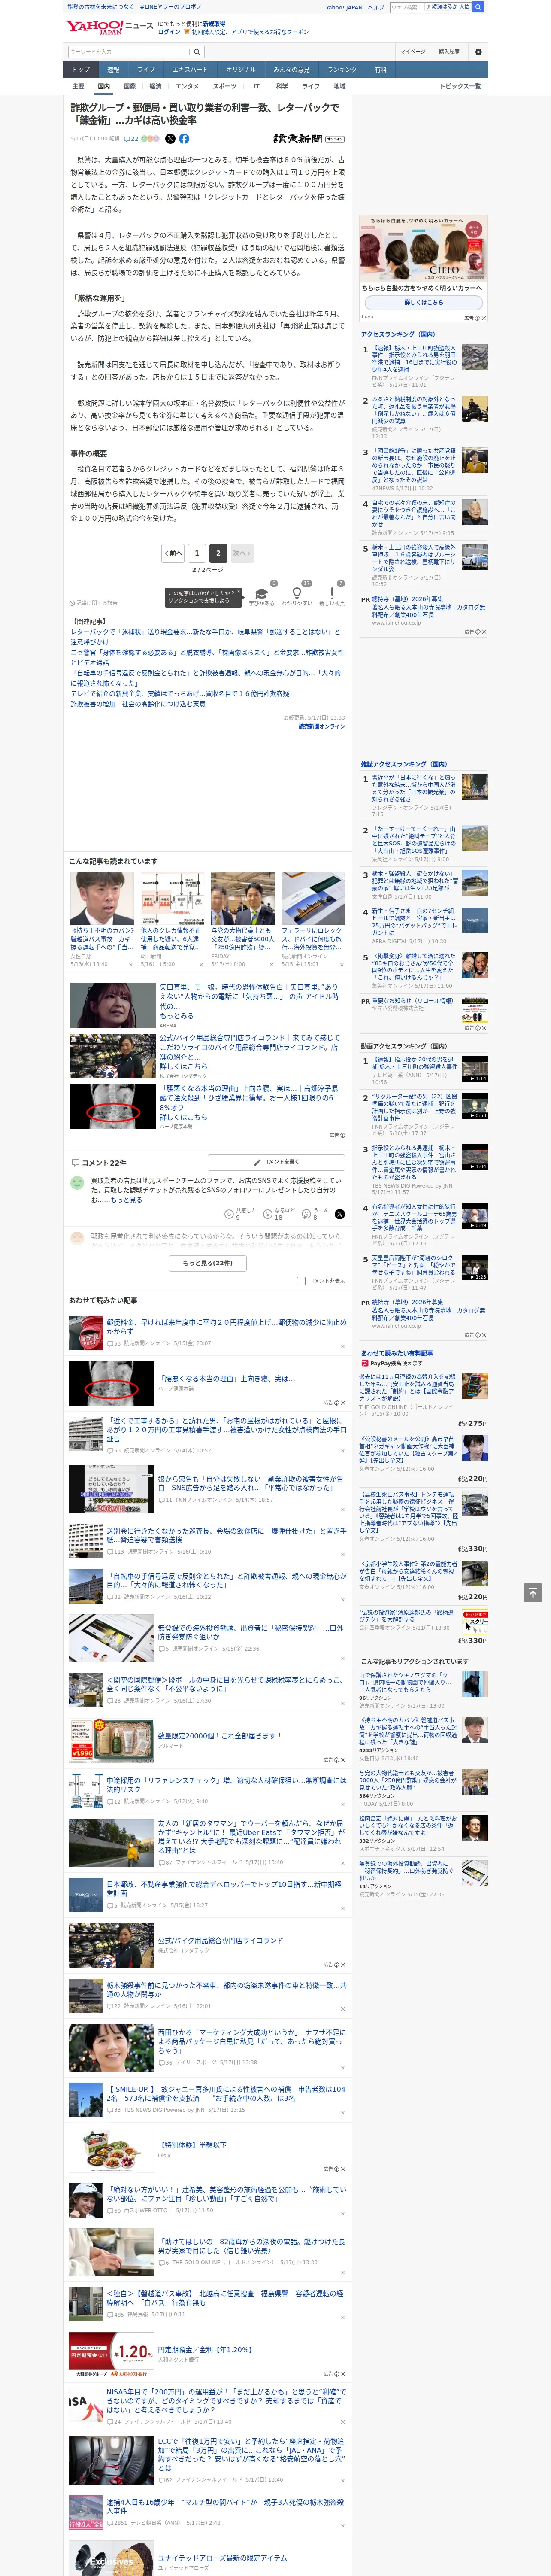The height and width of the screenshot is (2576, 551).
Task: Select the 国際 category tab
Action: tap(129, 86)
